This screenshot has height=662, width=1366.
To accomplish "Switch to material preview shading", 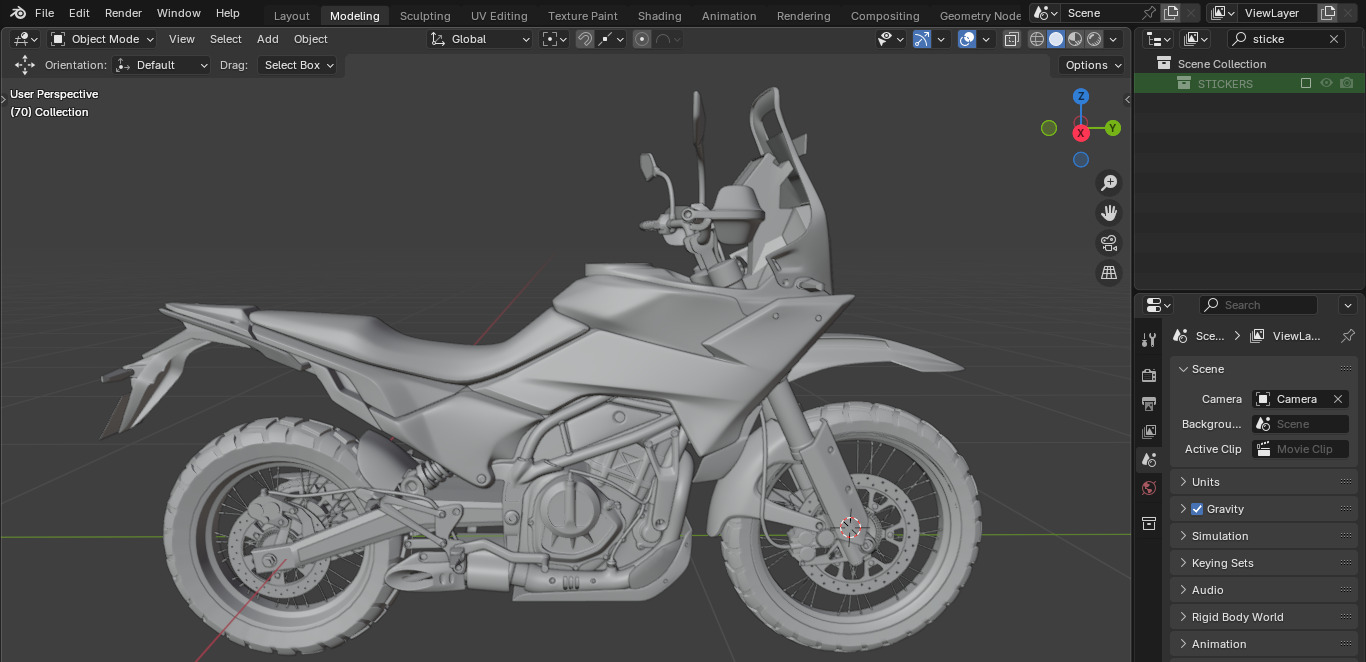I will point(1075,39).
